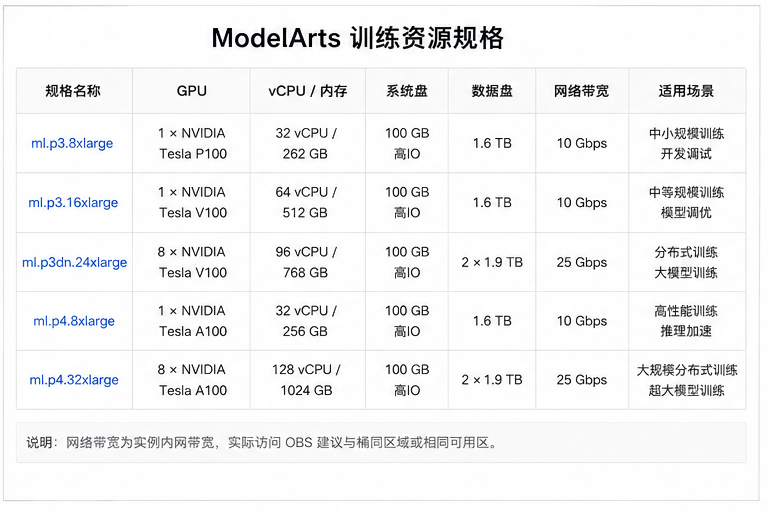Click the 96 vCPU / 768 GB cell
Viewport: 768px width, 512px height.
pos(308,262)
